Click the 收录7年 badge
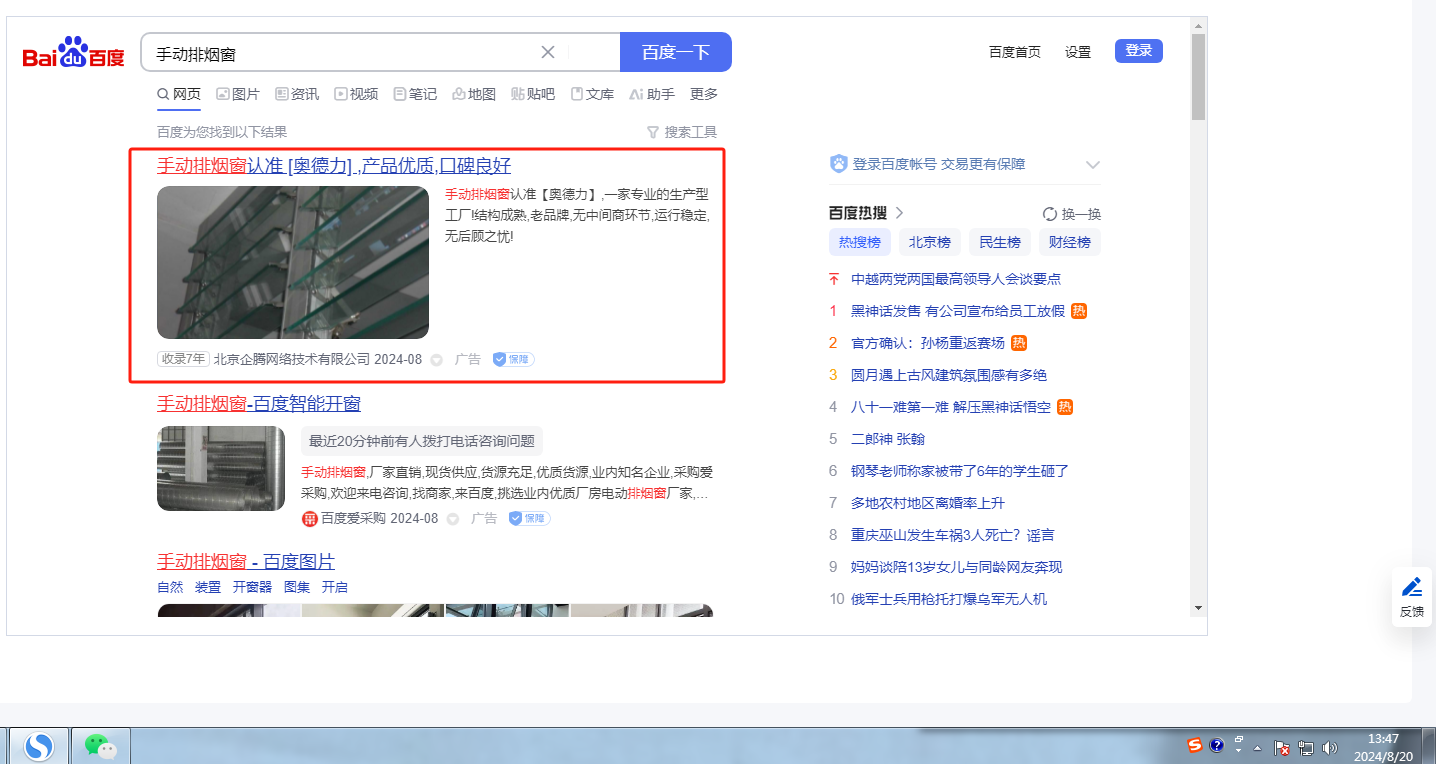This screenshot has width=1436, height=764. [x=183, y=359]
